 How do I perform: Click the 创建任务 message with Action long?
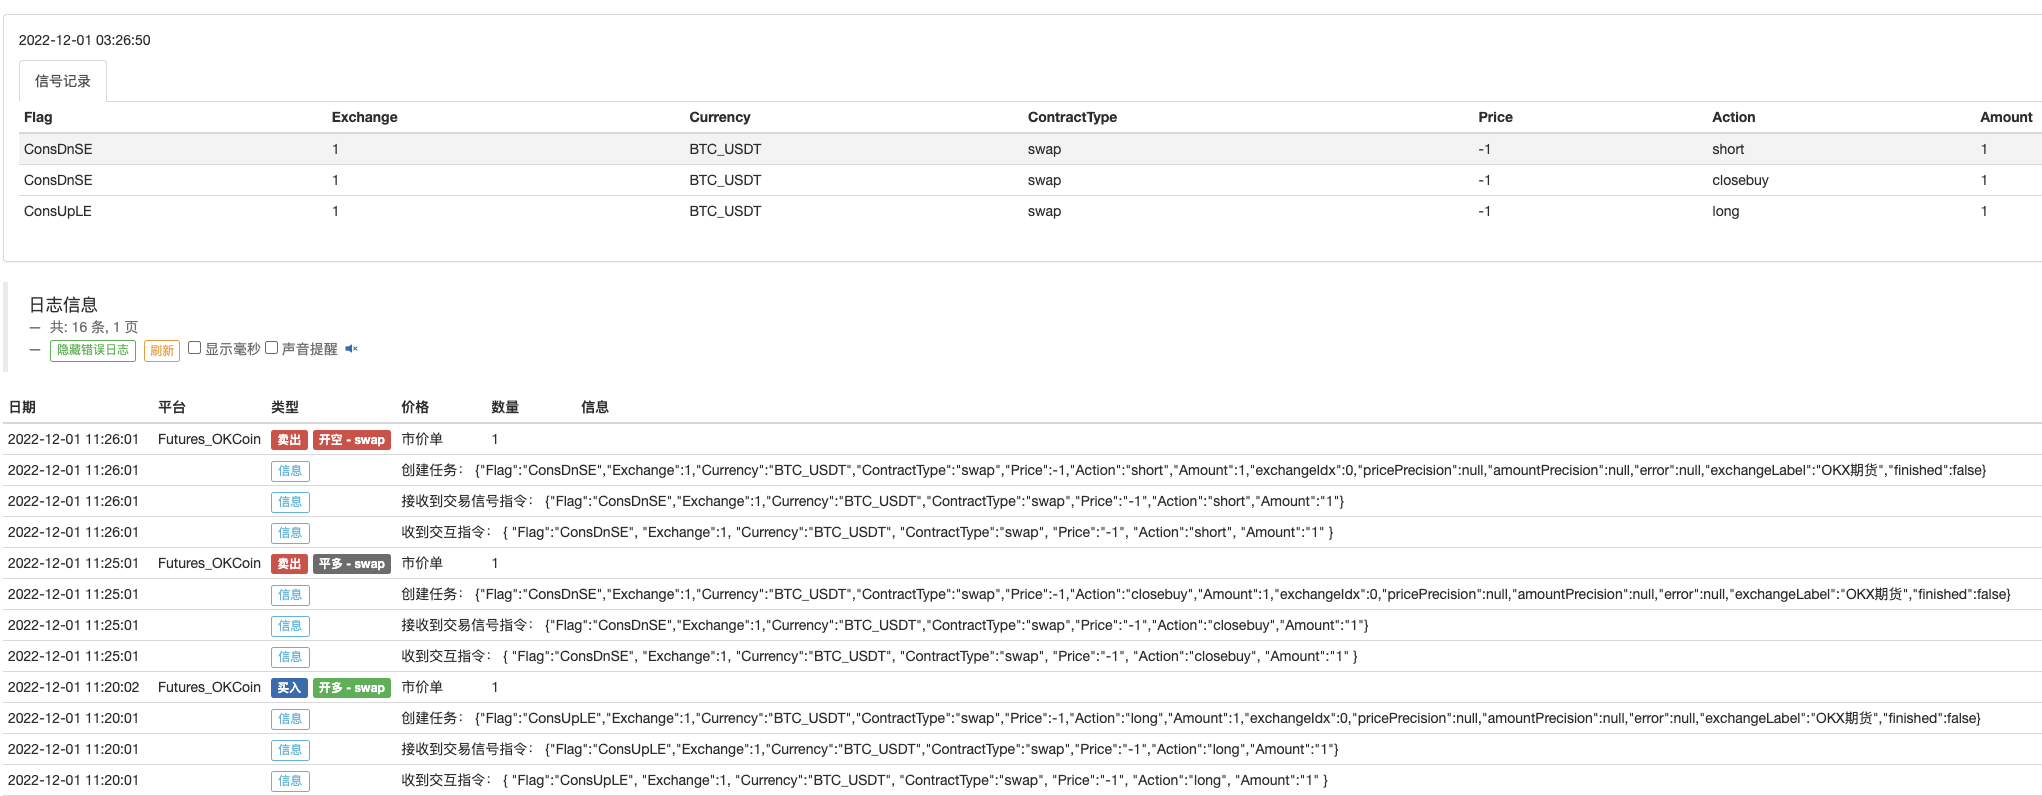(x=1191, y=718)
